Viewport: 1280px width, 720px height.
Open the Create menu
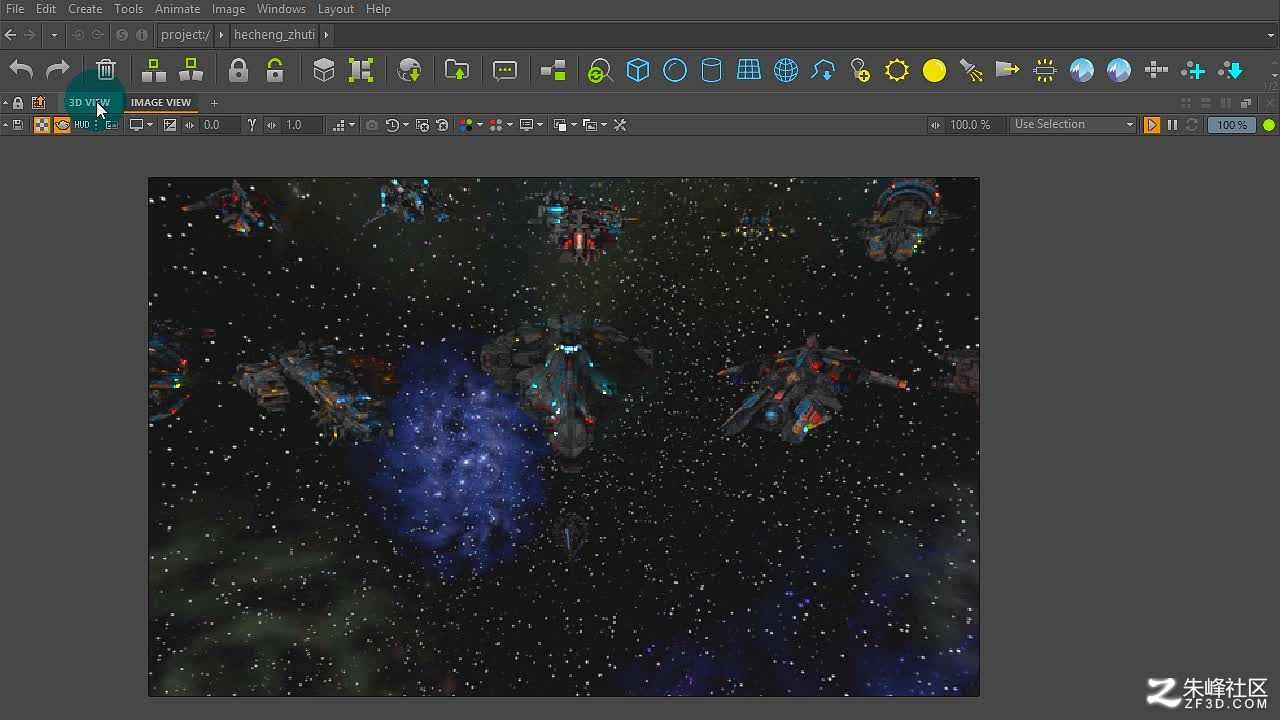tap(85, 9)
